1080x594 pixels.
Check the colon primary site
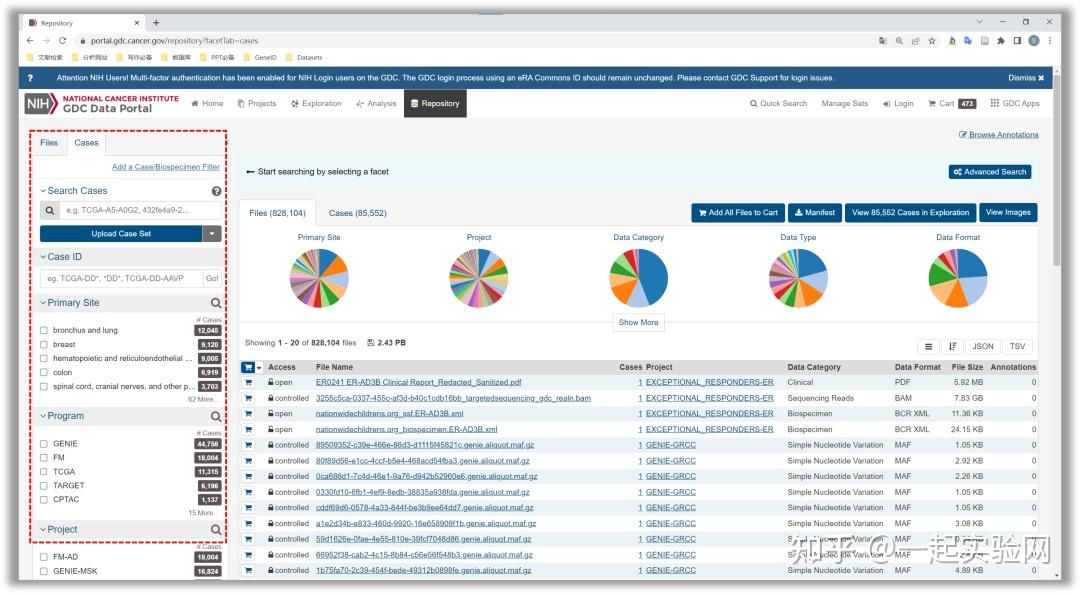click(x=43, y=373)
